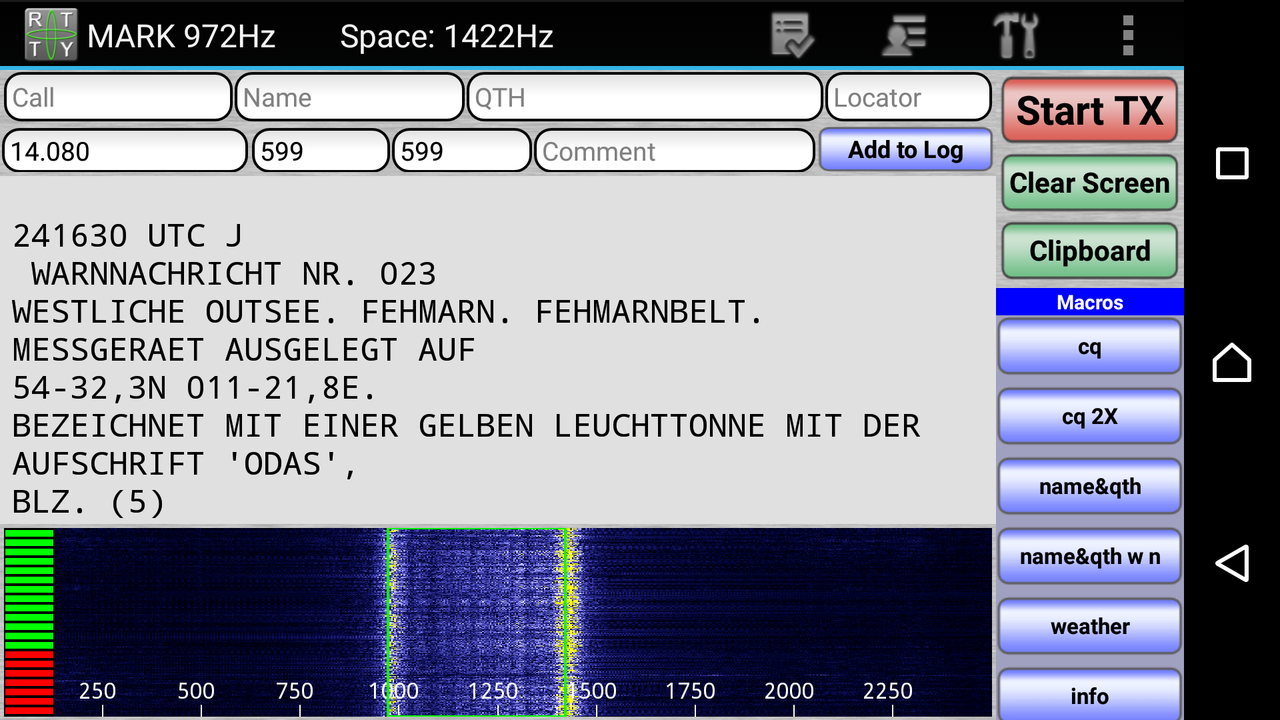Open the three-dot overflow menu

[x=1128, y=36]
